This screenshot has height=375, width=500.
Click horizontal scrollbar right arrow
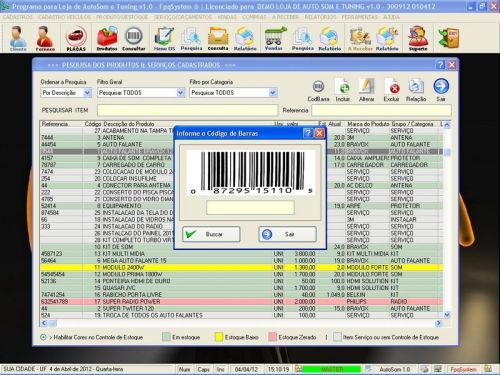pyautogui.click(x=439, y=323)
